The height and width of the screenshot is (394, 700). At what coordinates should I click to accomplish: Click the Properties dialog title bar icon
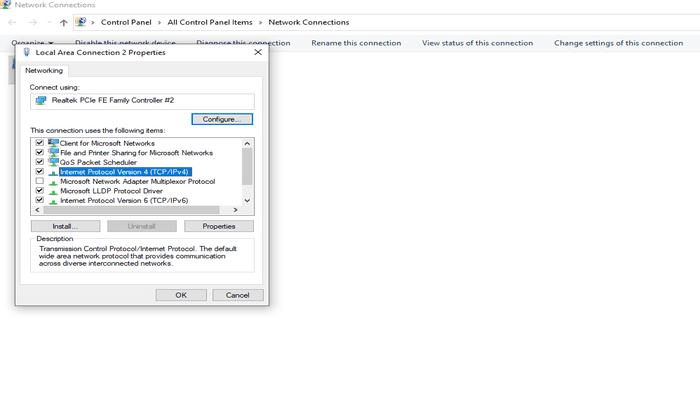tap(26, 52)
